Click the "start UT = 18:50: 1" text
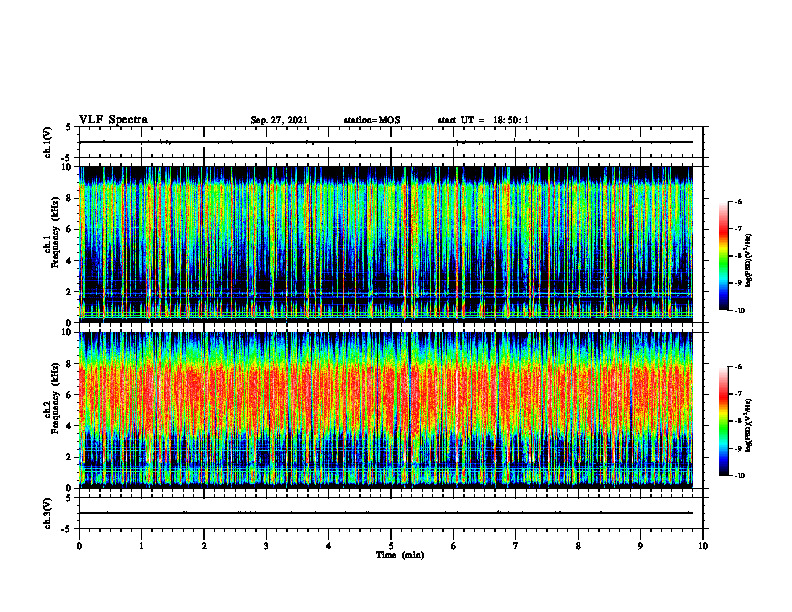Image resolution: width=792 pixels, height=612 pixels. click(483, 120)
